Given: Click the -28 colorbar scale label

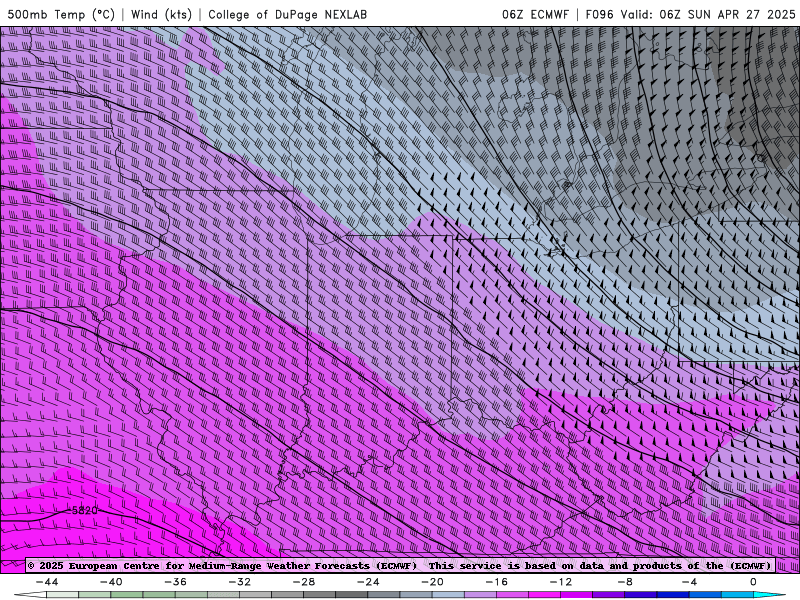Looking at the screenshot, I should pos(304,582).
